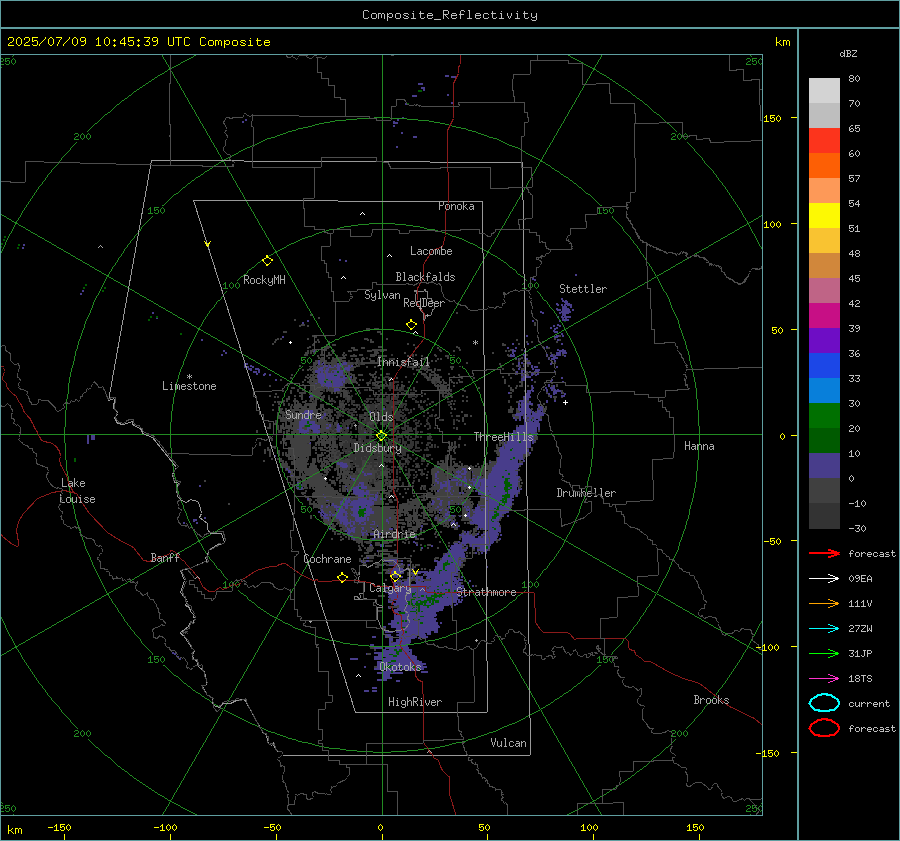Image resolution: width=900 pixels, height=841 pixels.
Task: Click the -150 tick on bottom km axis
Action: [x=59, y=827]
